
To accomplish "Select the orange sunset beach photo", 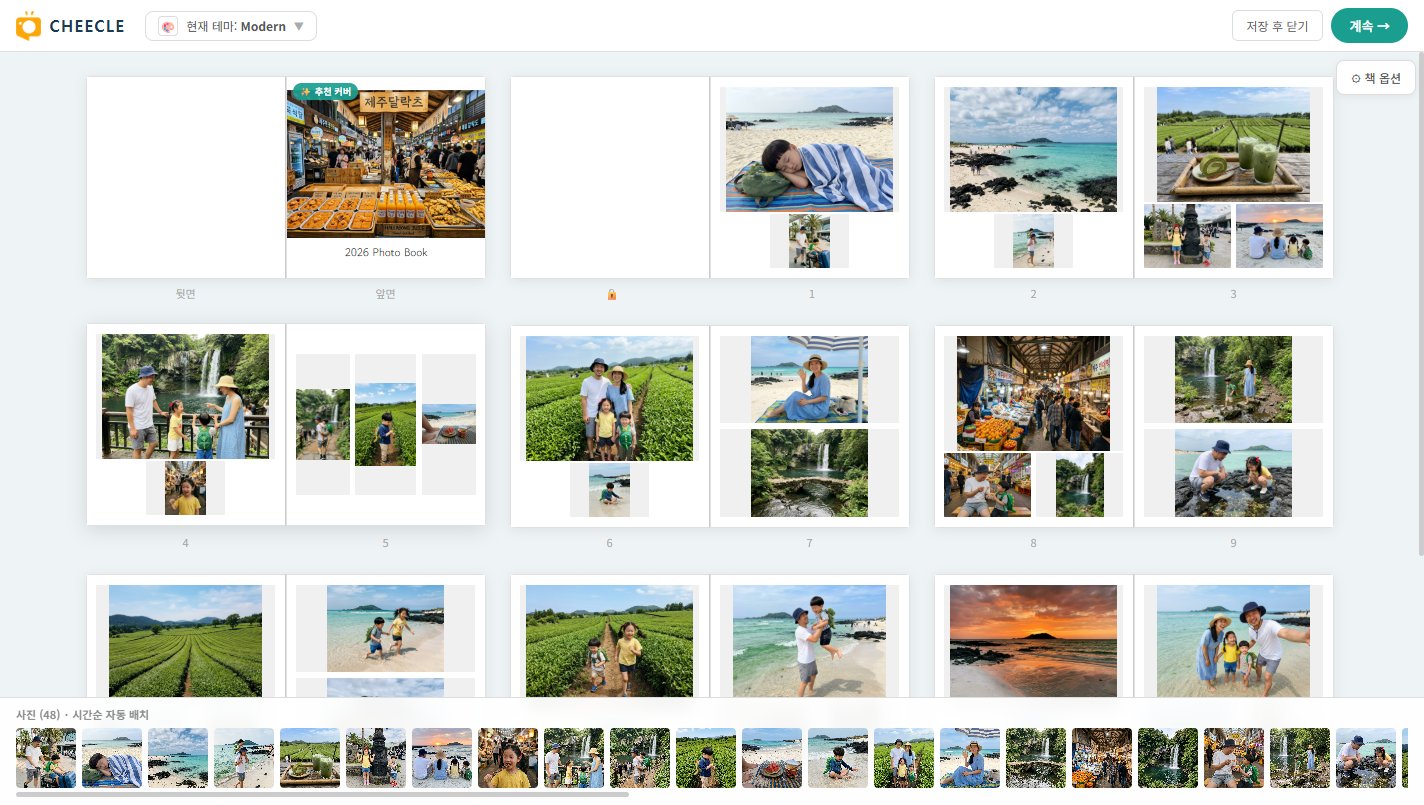I will (x=1033, y=641).
